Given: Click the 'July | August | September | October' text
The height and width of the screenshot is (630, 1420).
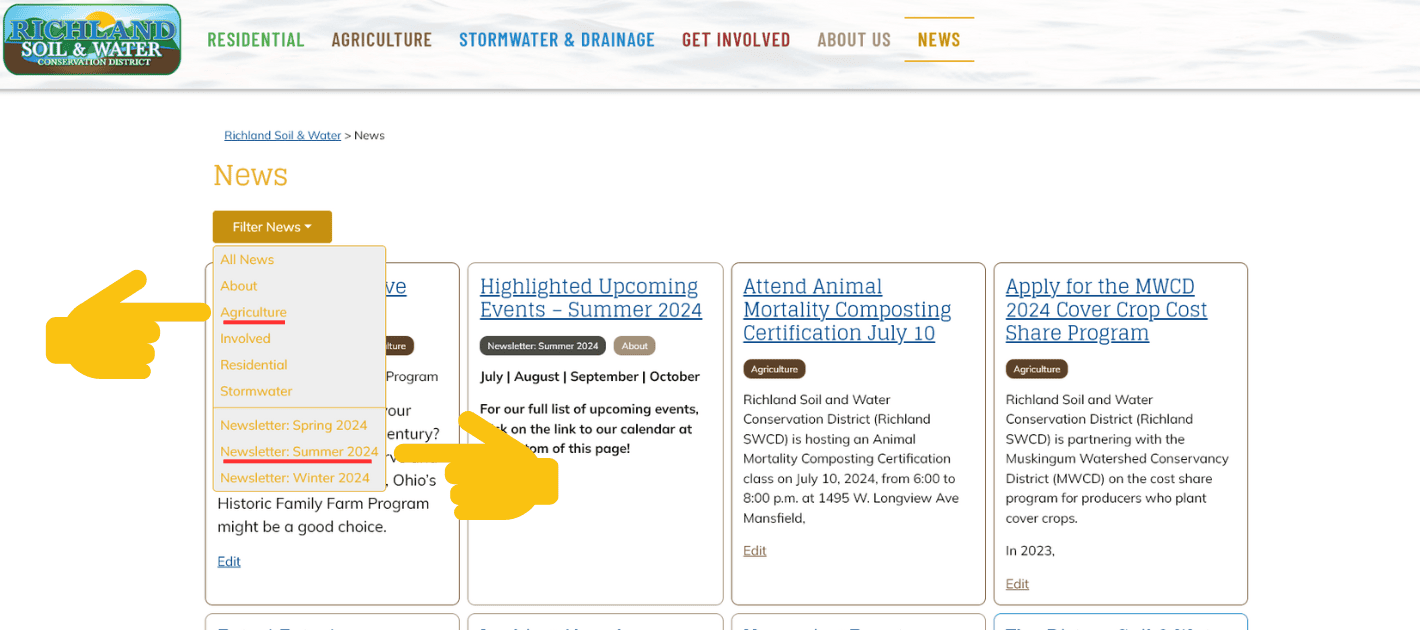Looking at the screenshot, I should click(x=590, y=377).
